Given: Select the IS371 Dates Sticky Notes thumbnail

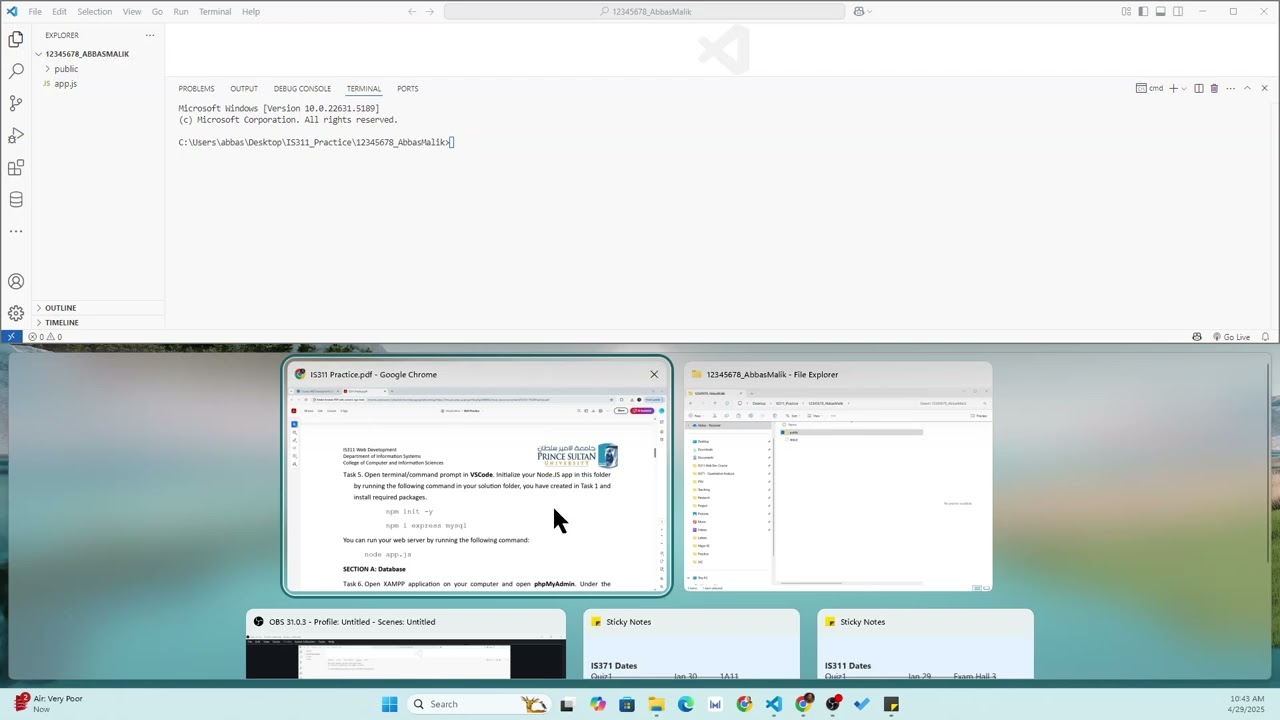Looking at the screenshot, I should click(x=691, y=645).
